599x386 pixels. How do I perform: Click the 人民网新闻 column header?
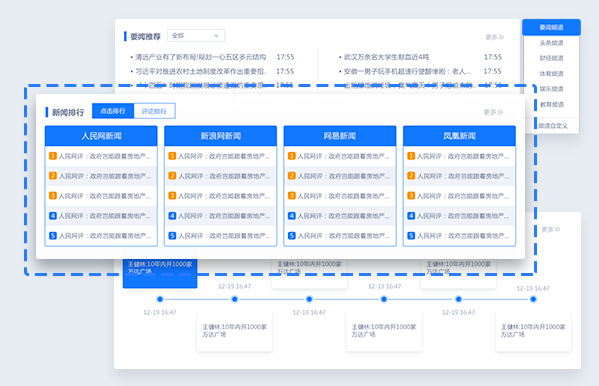pos(101,136)
